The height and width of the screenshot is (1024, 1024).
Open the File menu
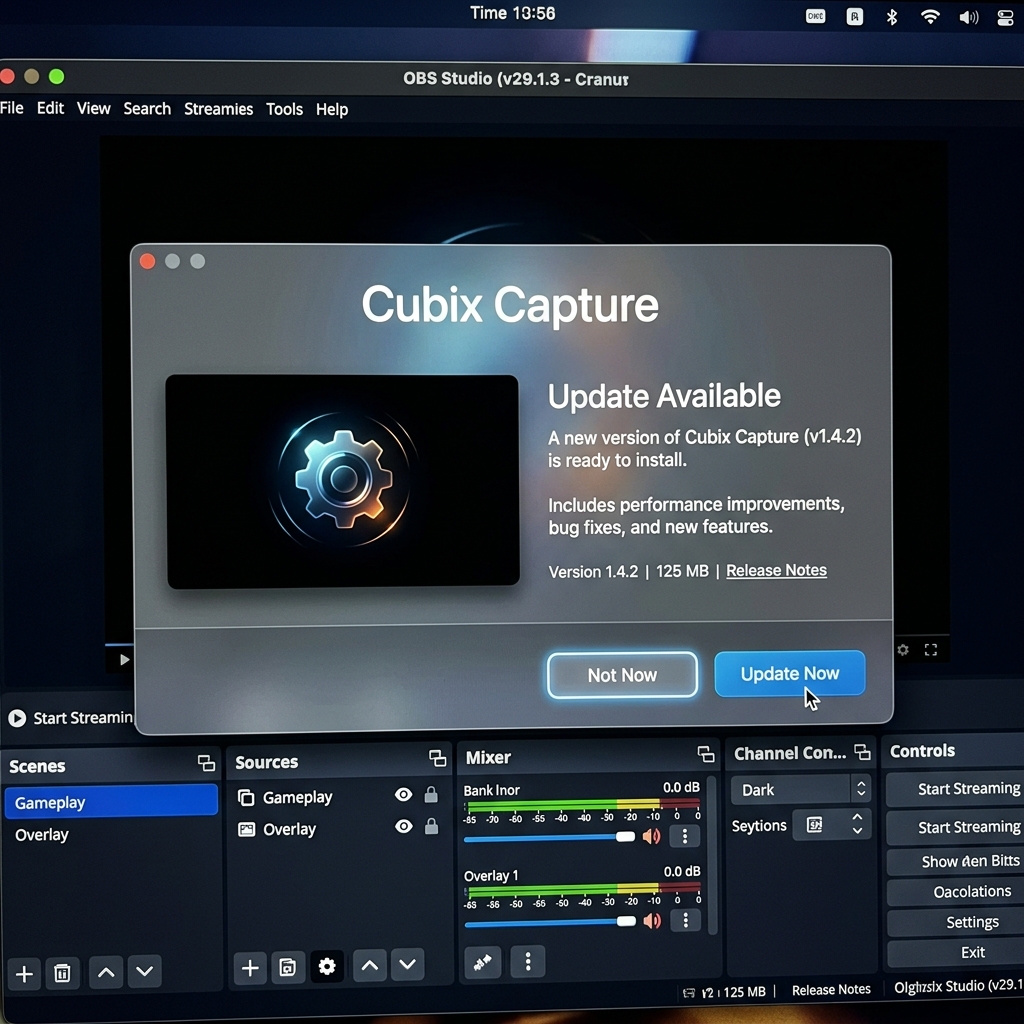pyautogui.click(x=12, y=108)
